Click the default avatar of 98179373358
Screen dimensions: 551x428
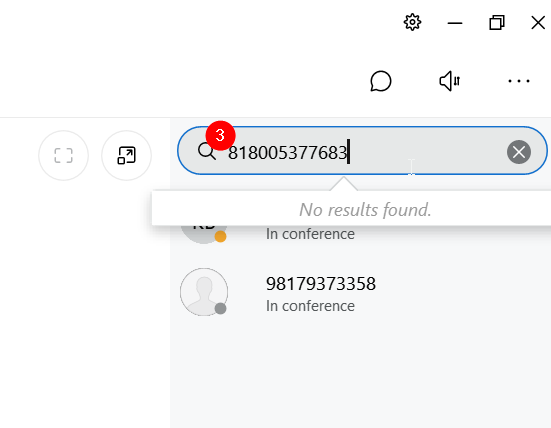204,292
